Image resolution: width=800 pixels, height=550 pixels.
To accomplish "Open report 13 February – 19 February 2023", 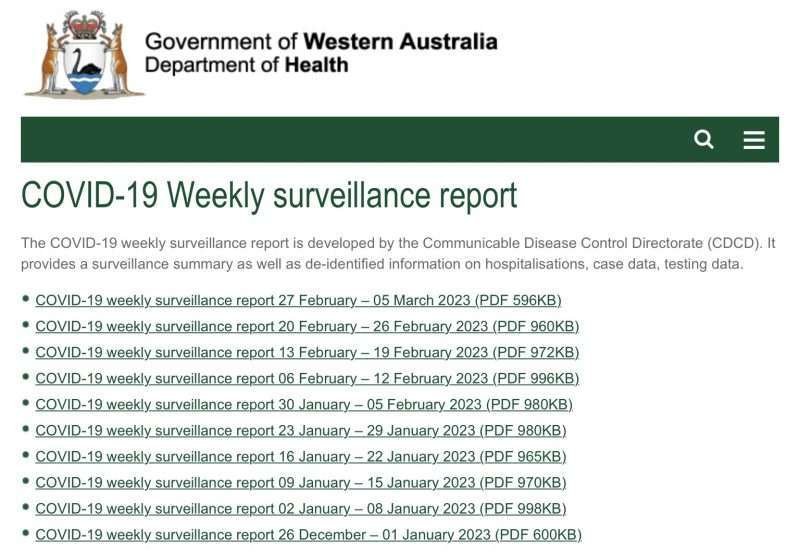I will click(307, 353).
